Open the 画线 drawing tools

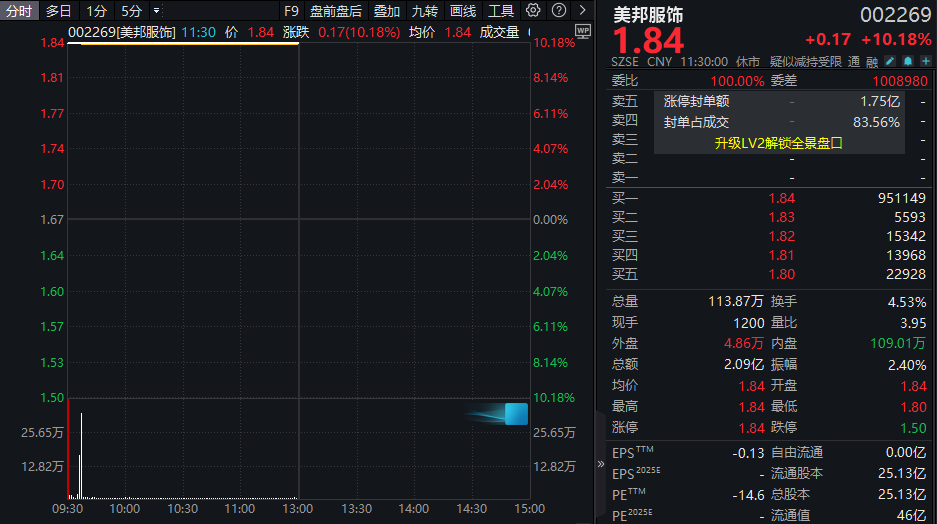tap(463, 11)
